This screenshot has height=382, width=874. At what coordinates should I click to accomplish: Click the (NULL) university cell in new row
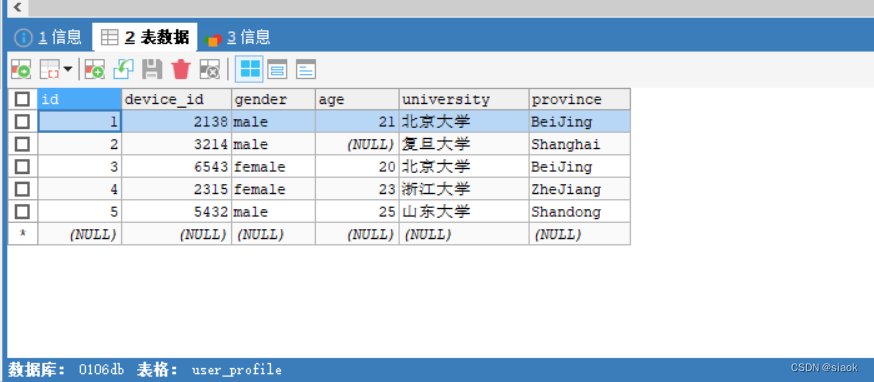point(464,234)
